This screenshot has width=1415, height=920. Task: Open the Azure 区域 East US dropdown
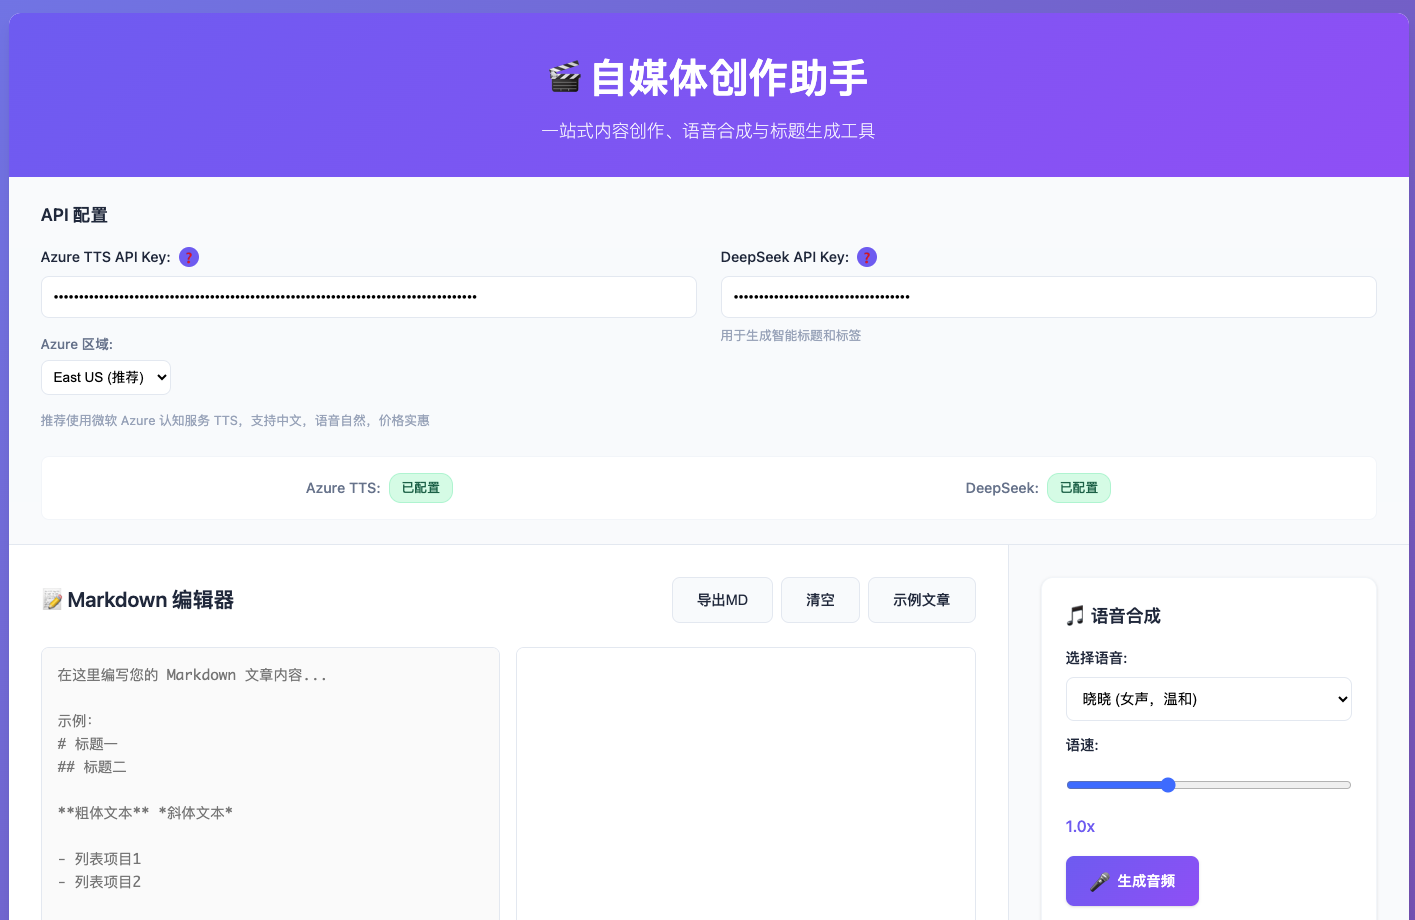[106, 377]
